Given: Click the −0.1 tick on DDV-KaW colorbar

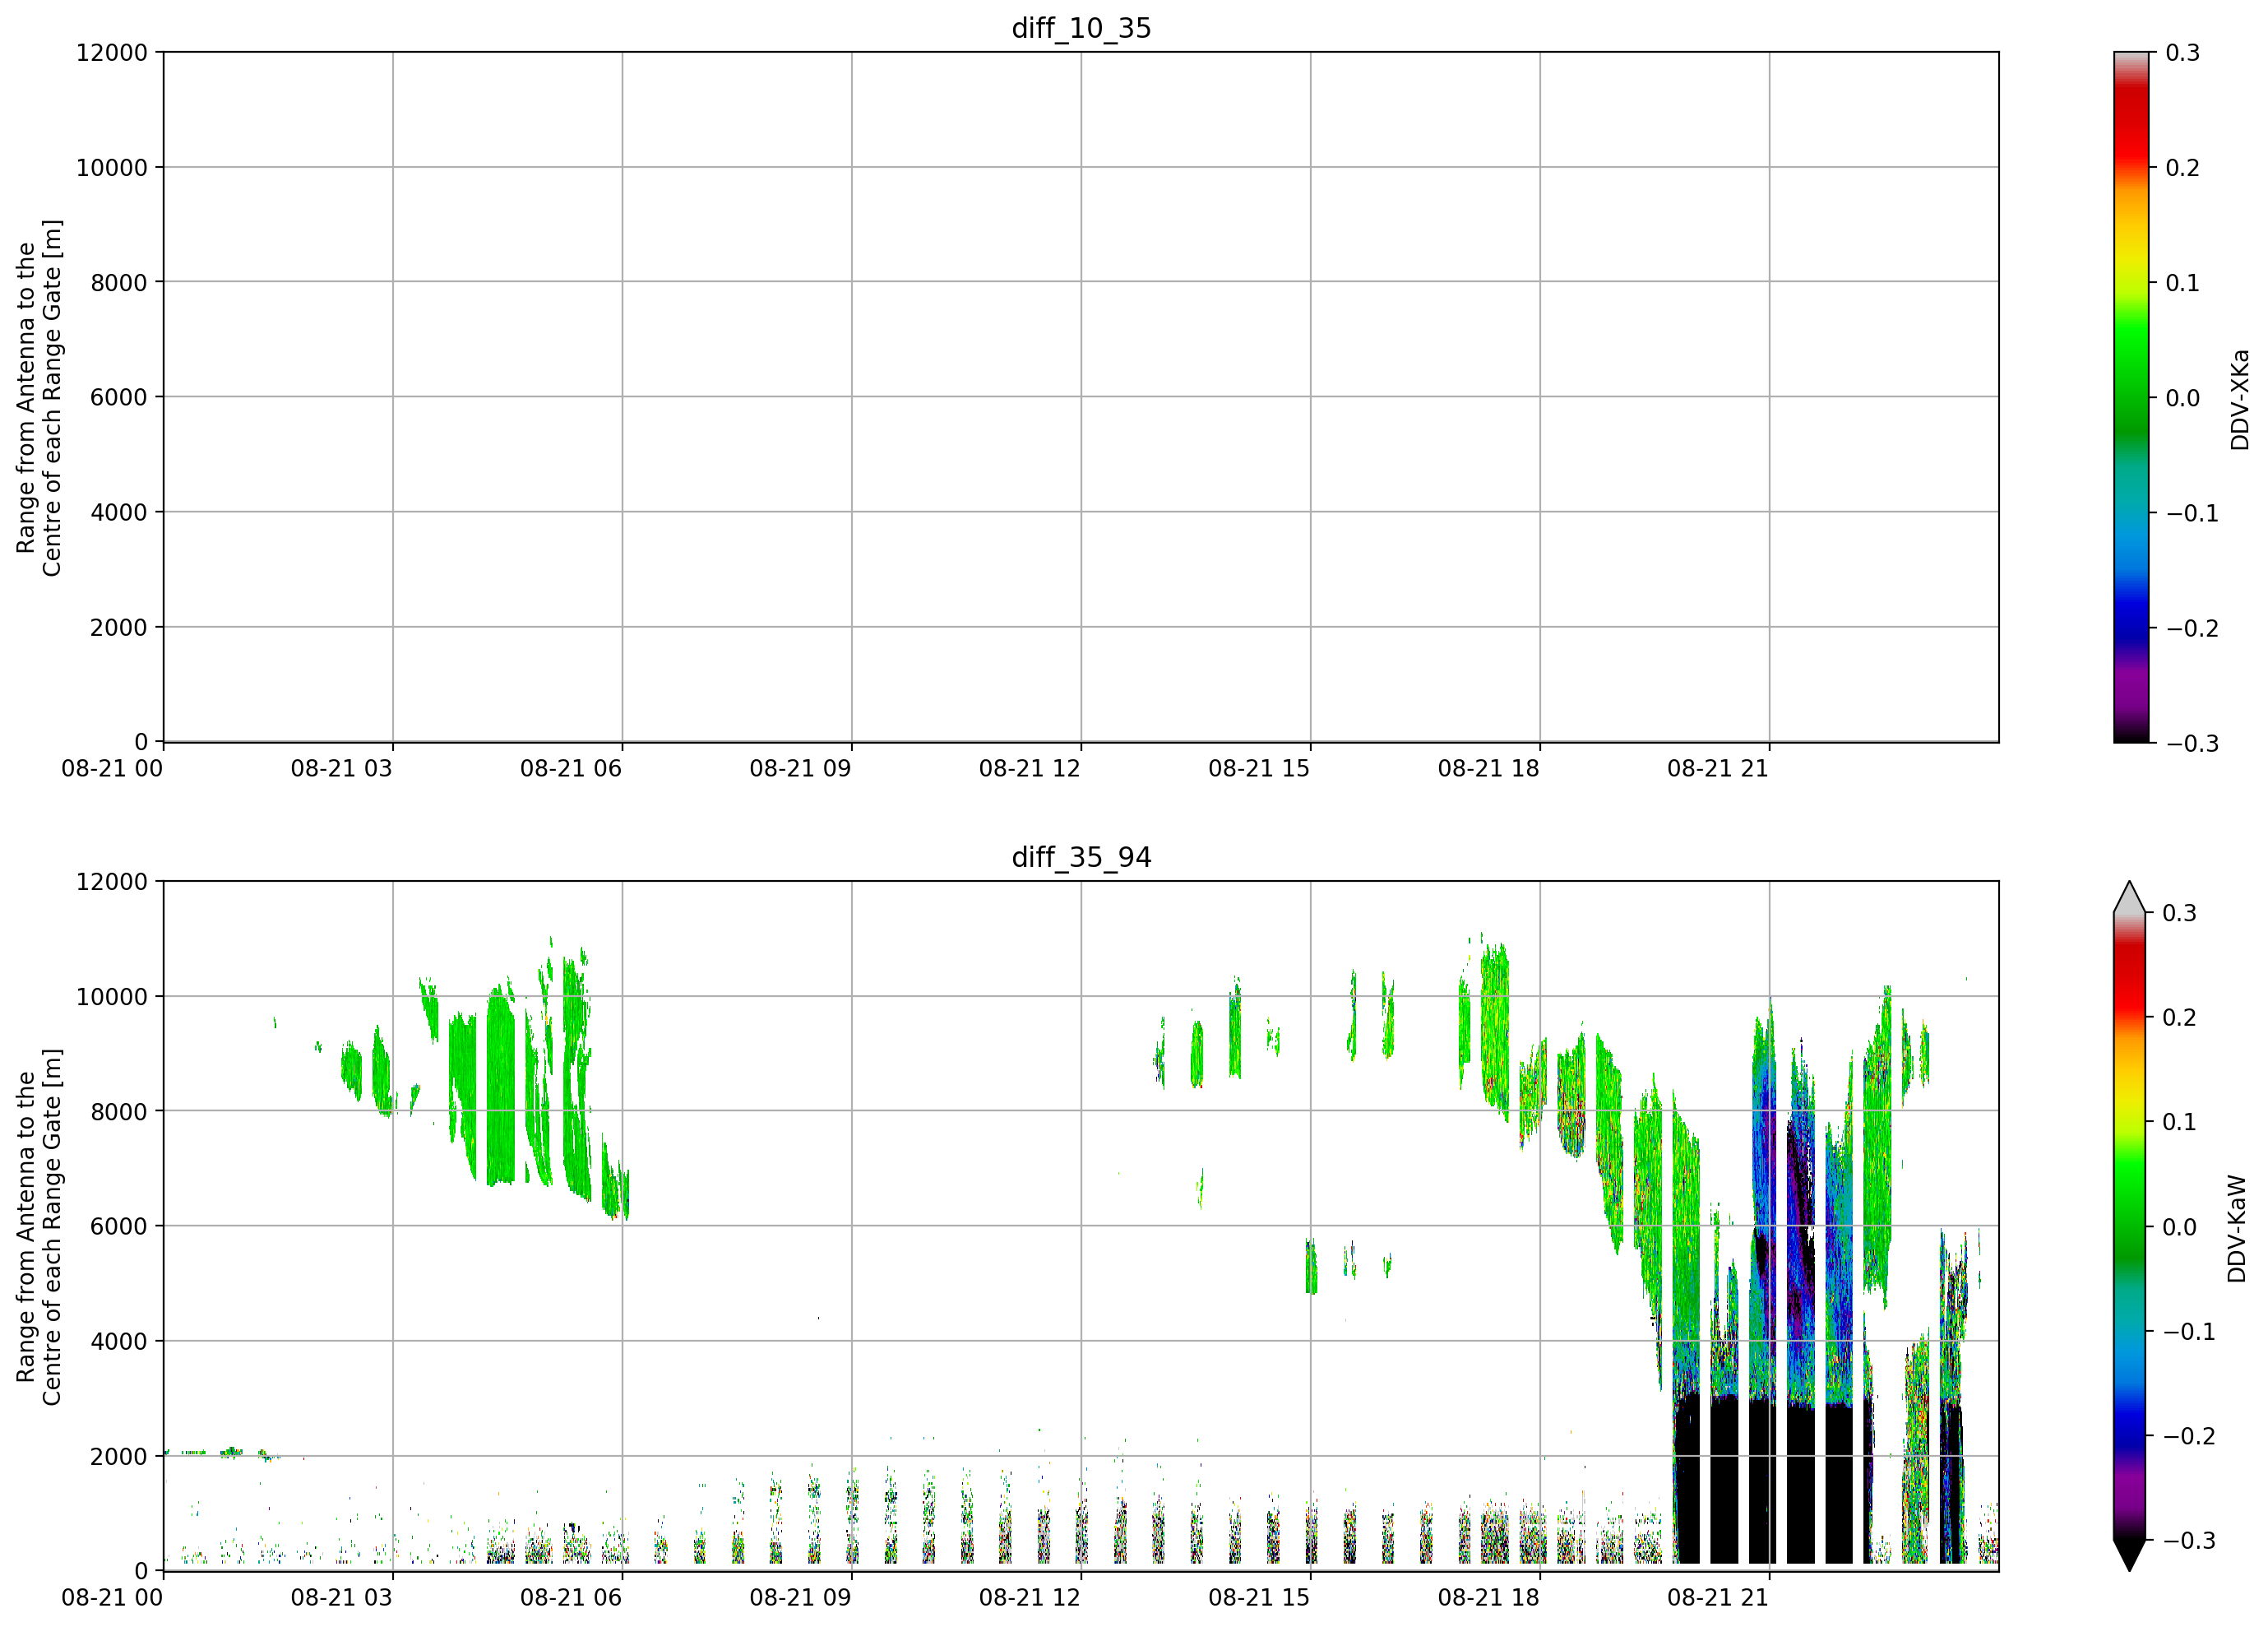Looking at the screenshot, I should pos(2189,1331).
